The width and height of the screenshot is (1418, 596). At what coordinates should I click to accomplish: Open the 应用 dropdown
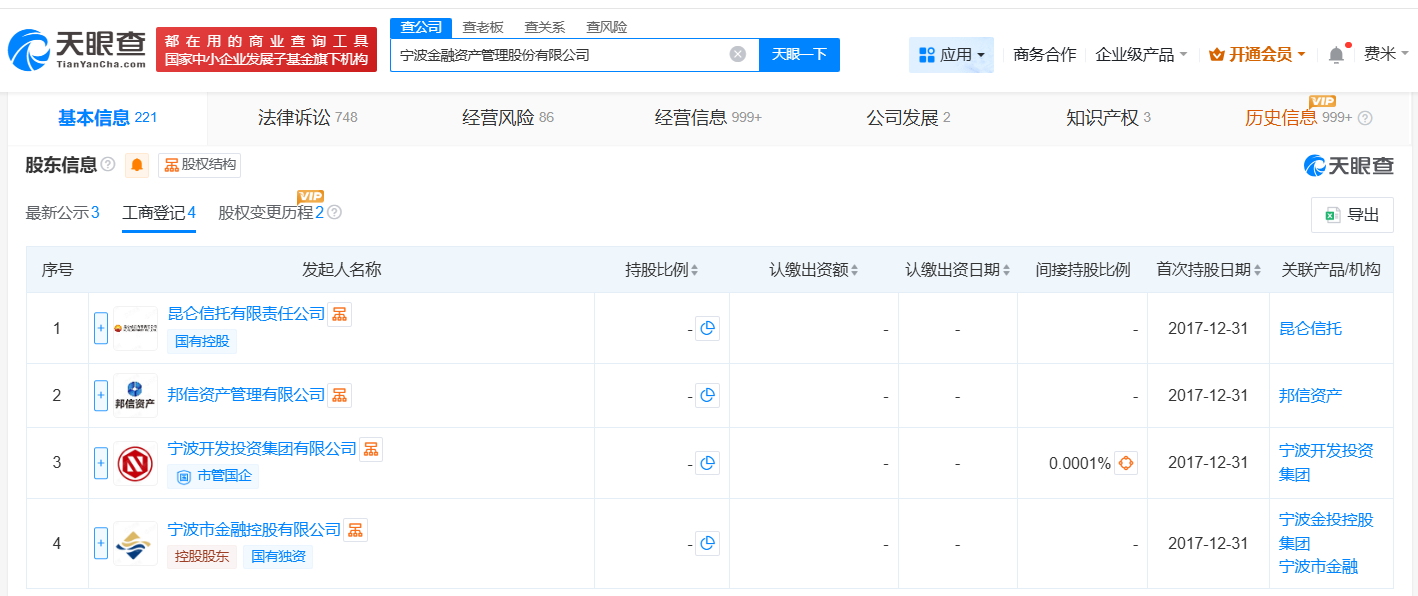pyautogui.click(x=951, y=53)
